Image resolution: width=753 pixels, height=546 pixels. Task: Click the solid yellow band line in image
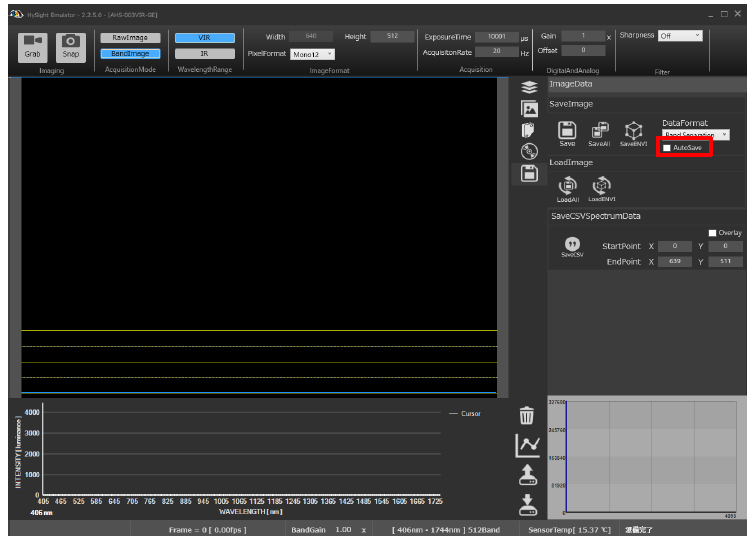[x=259, y=330]
